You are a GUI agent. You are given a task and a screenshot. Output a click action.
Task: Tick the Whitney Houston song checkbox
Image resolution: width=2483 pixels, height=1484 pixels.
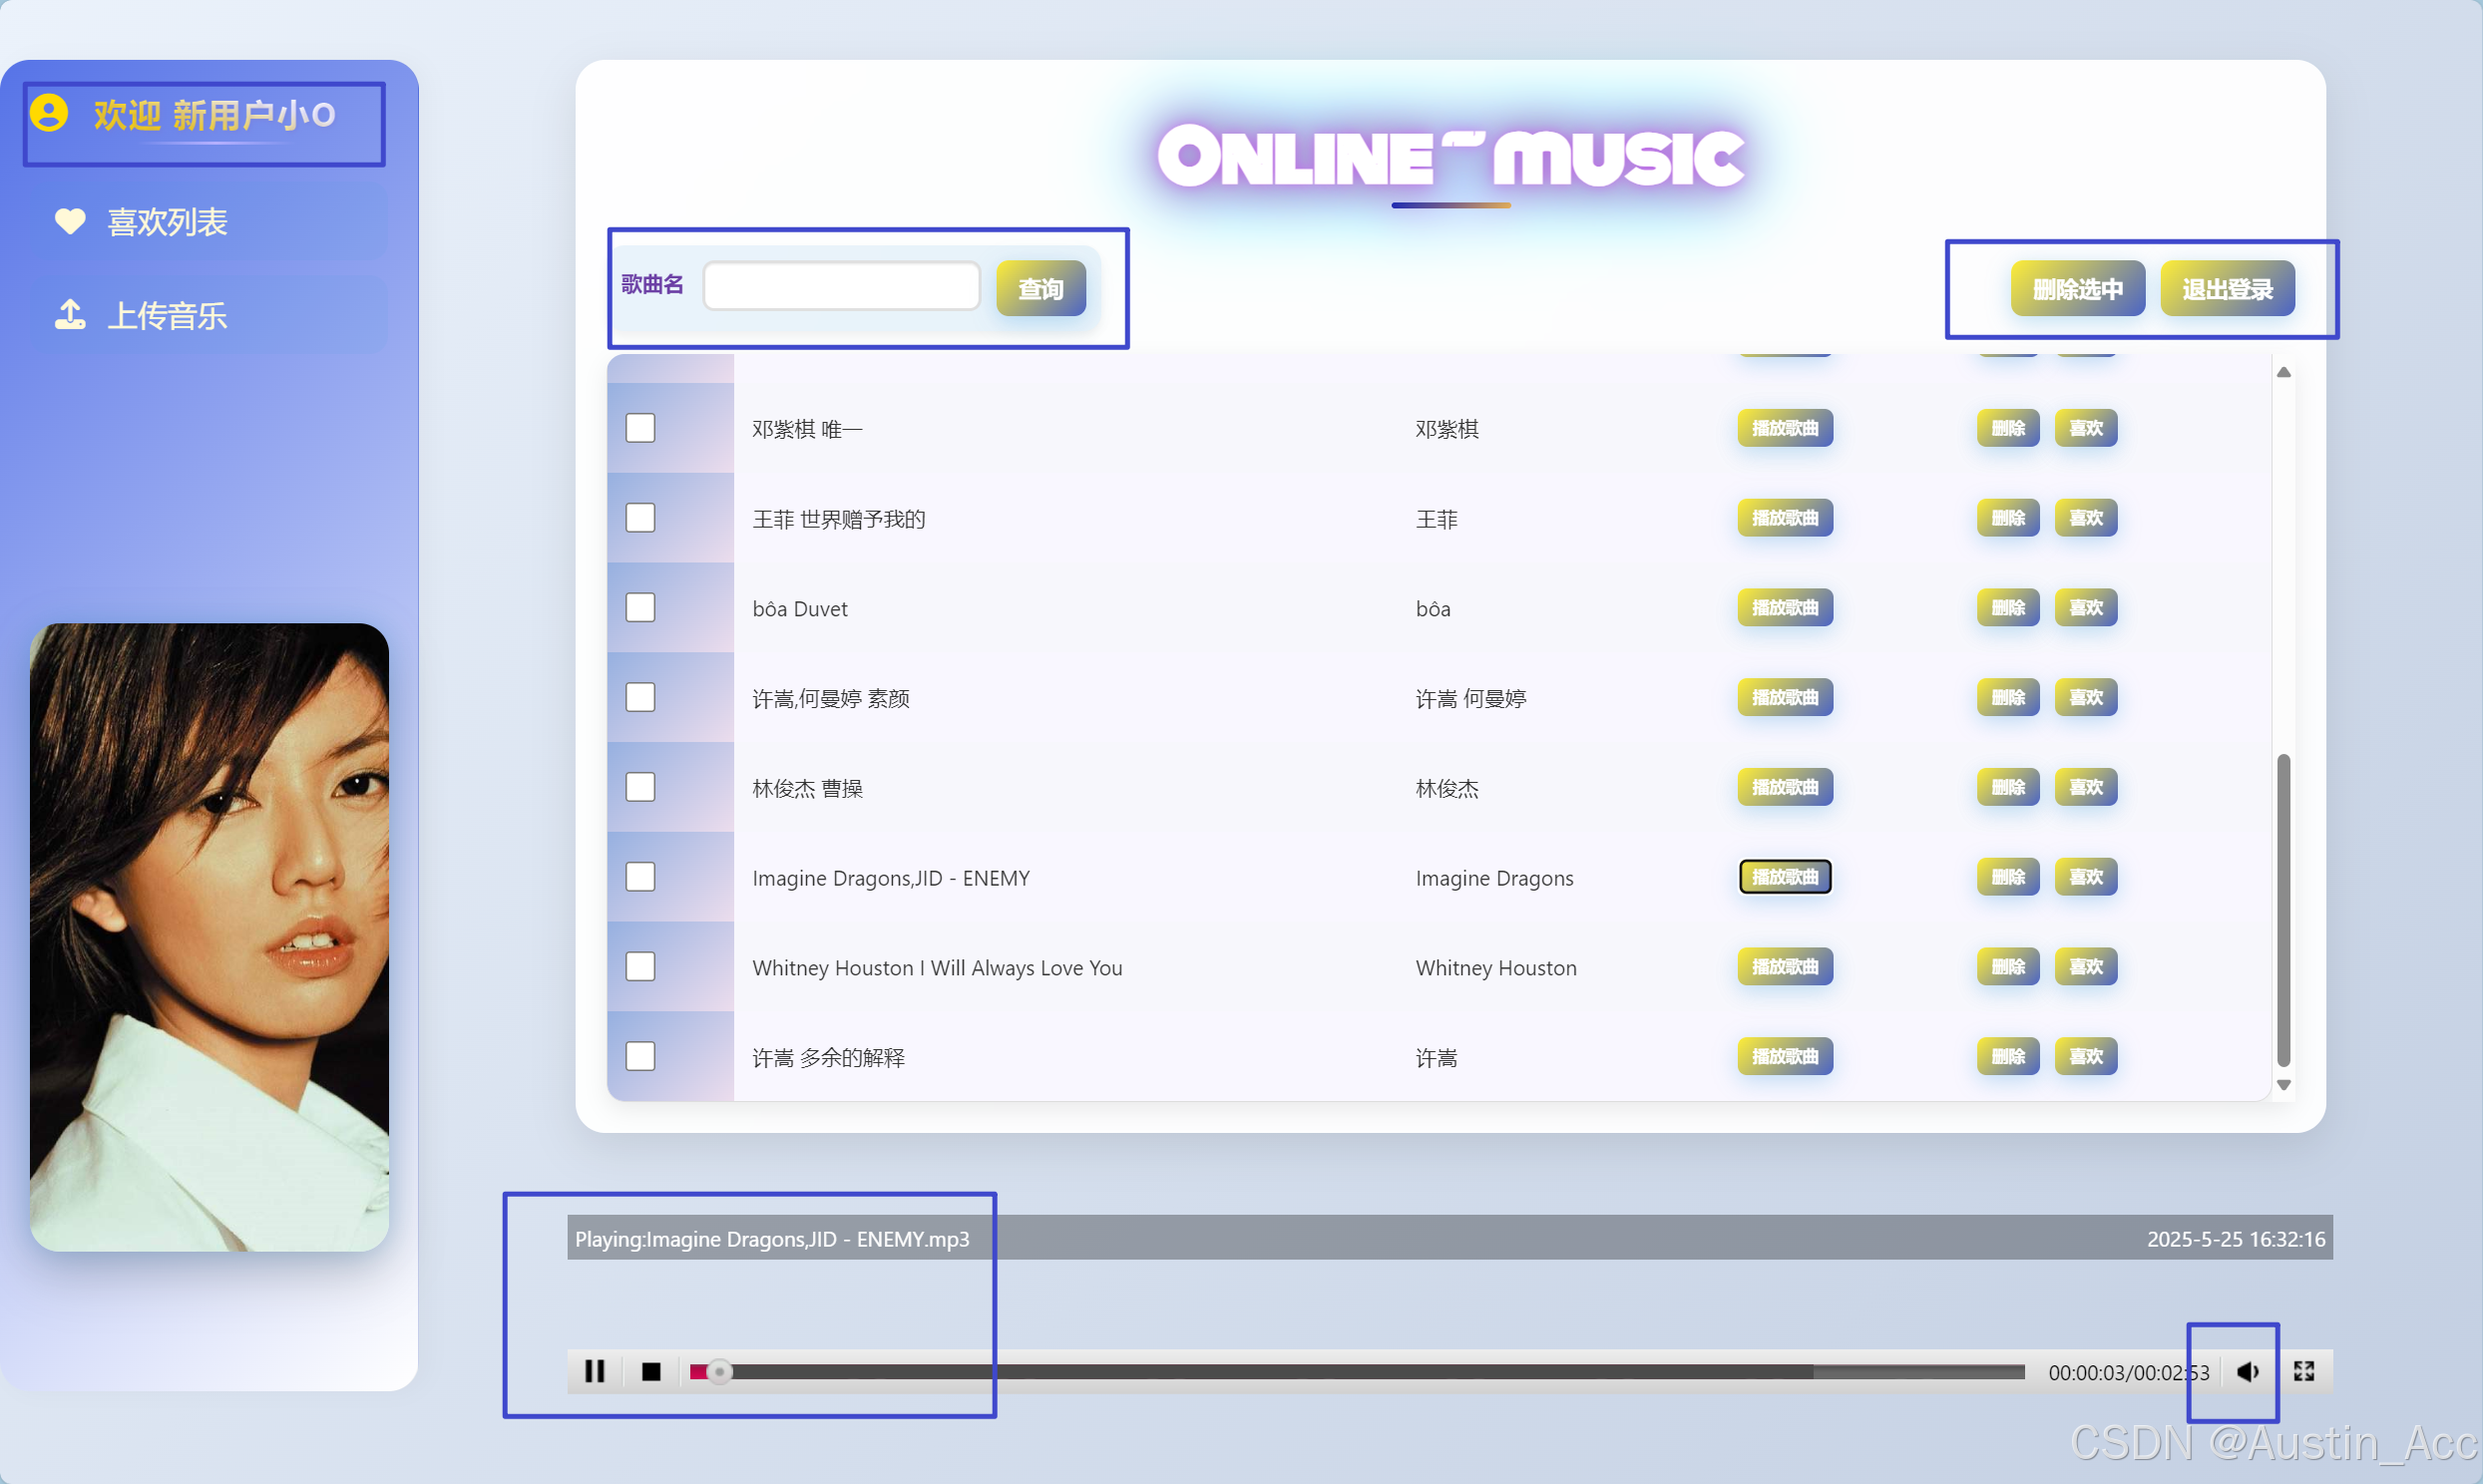pos(640,967)
